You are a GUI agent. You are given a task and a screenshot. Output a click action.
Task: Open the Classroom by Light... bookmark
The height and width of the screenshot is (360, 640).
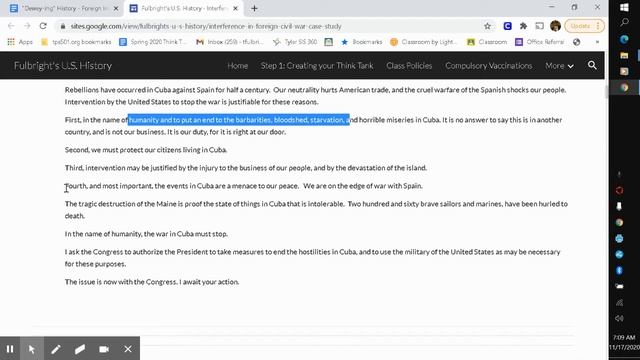(x=424, y=42)
